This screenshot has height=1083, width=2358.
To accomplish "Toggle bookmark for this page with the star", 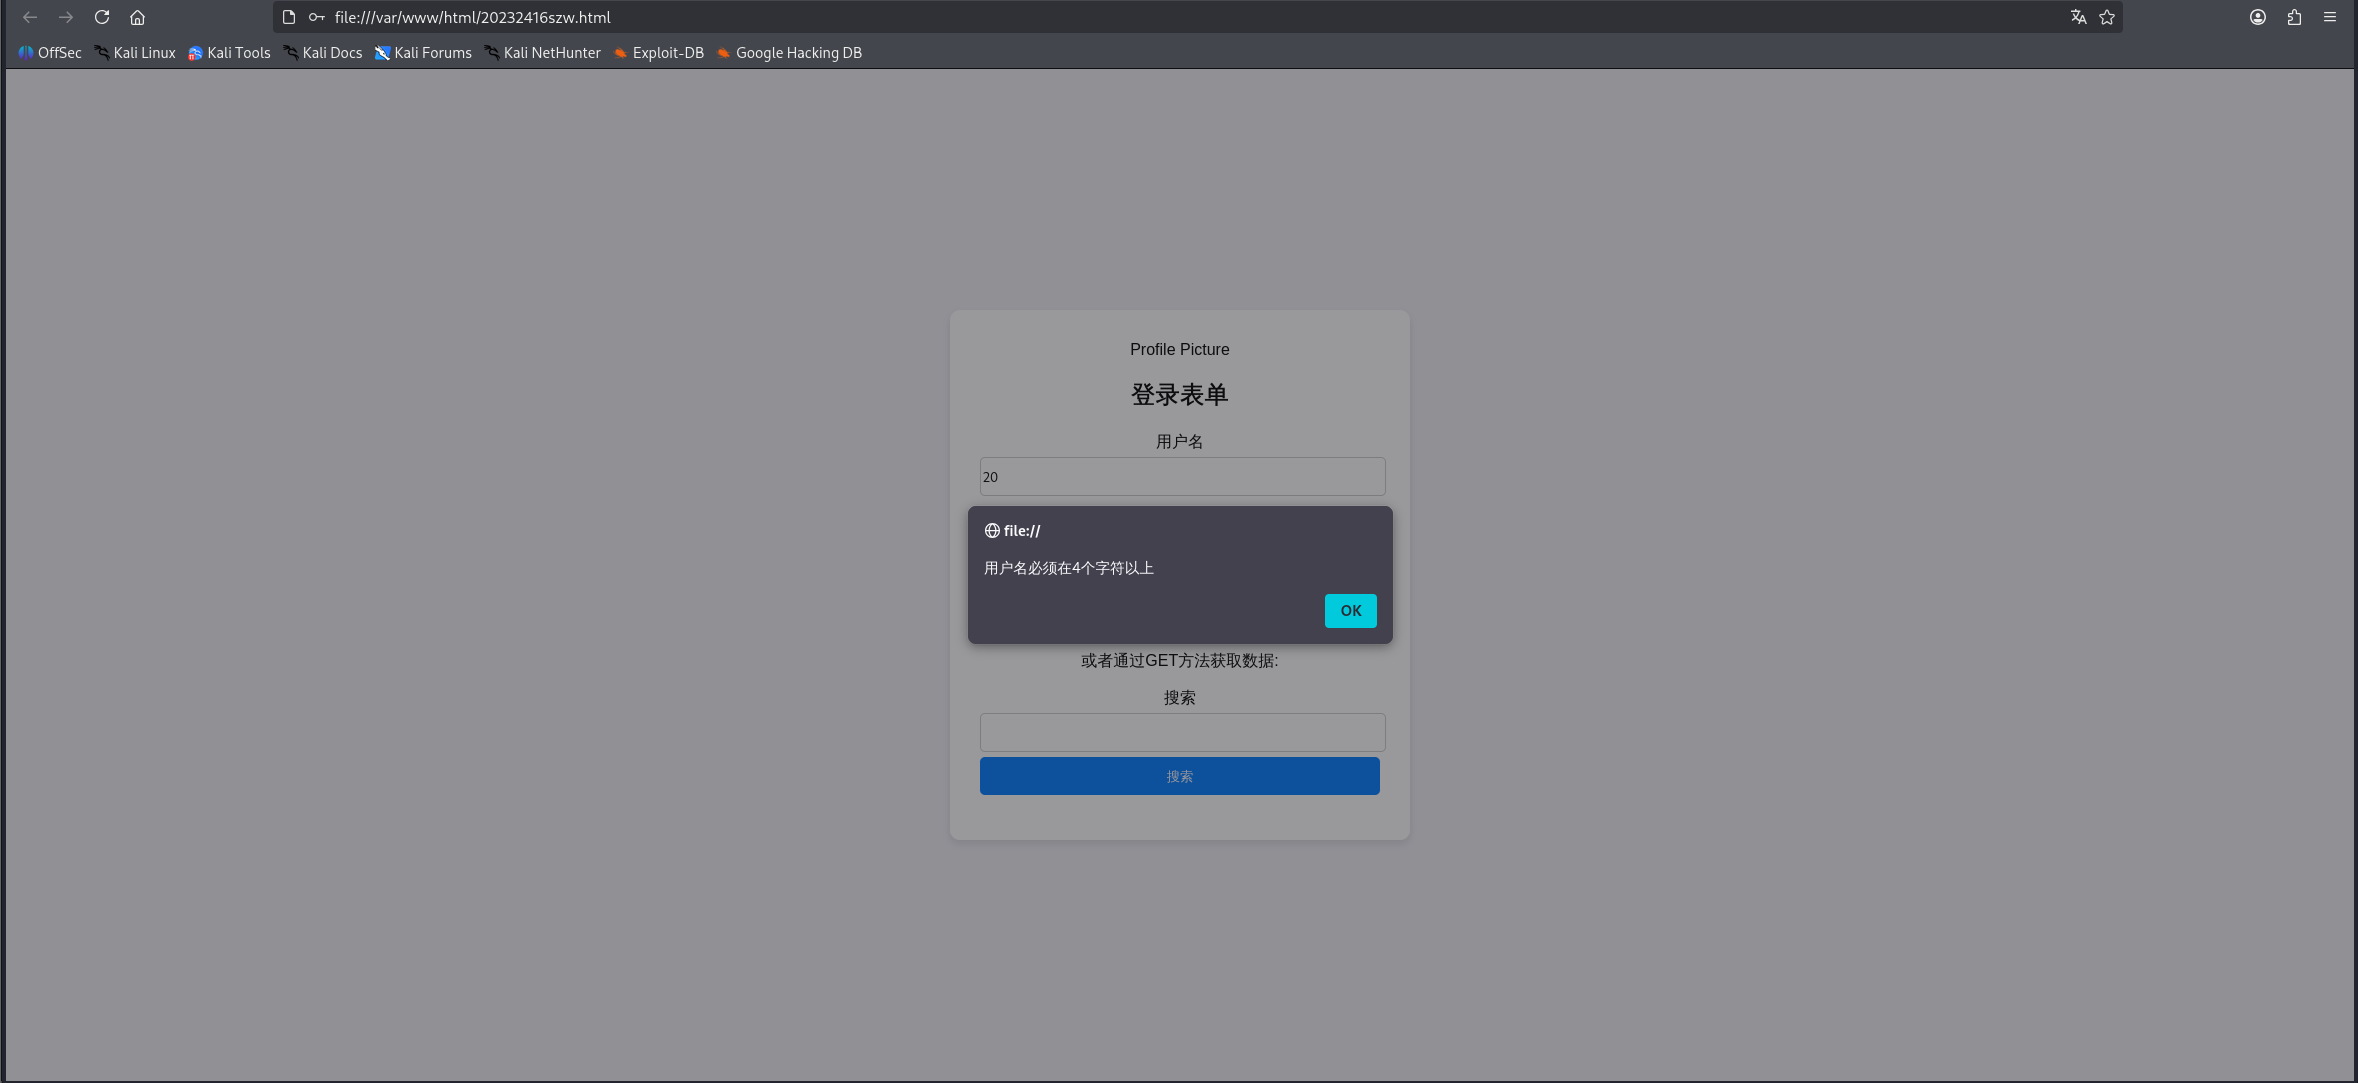I will click(x=2108, y=17).
